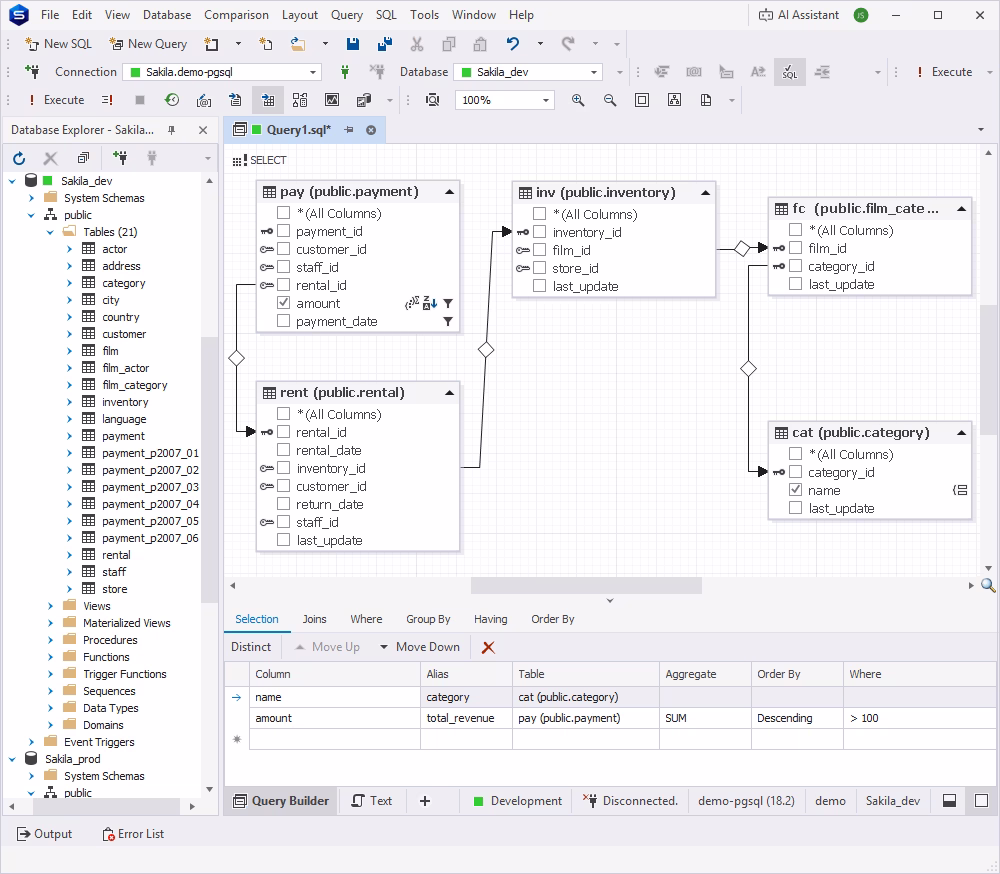Click the diagram vertical scrollbar thumb
Image resolution: width=1000 pixels, height=874 pixels.
pos(989,370)
